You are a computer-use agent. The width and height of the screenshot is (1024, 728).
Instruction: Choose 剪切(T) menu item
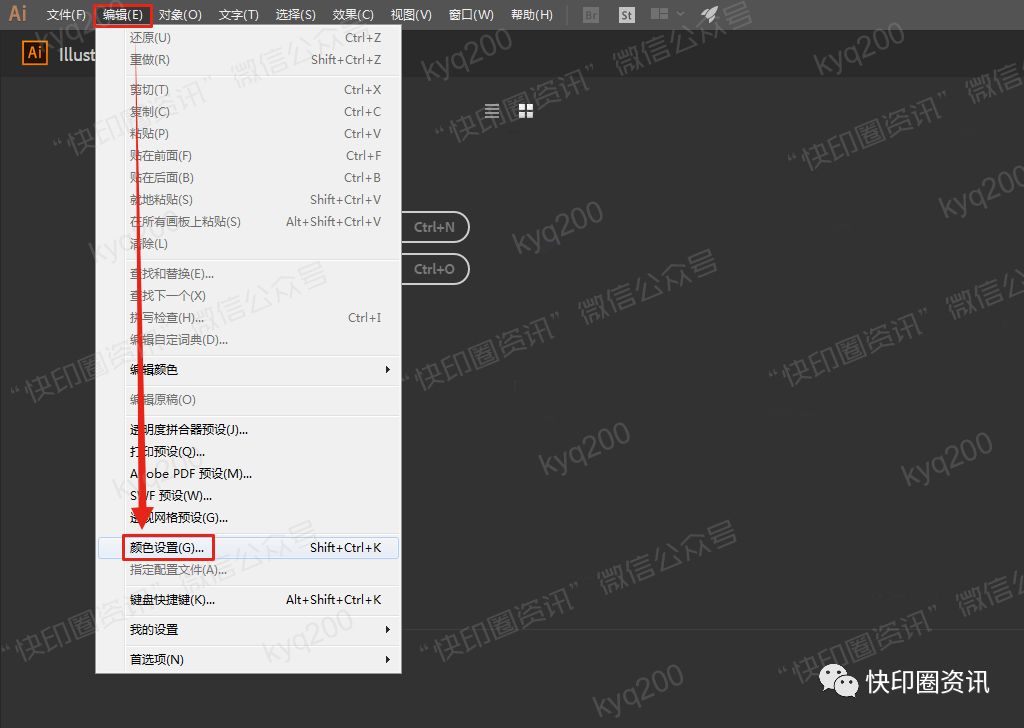click(x=248, y=89)
